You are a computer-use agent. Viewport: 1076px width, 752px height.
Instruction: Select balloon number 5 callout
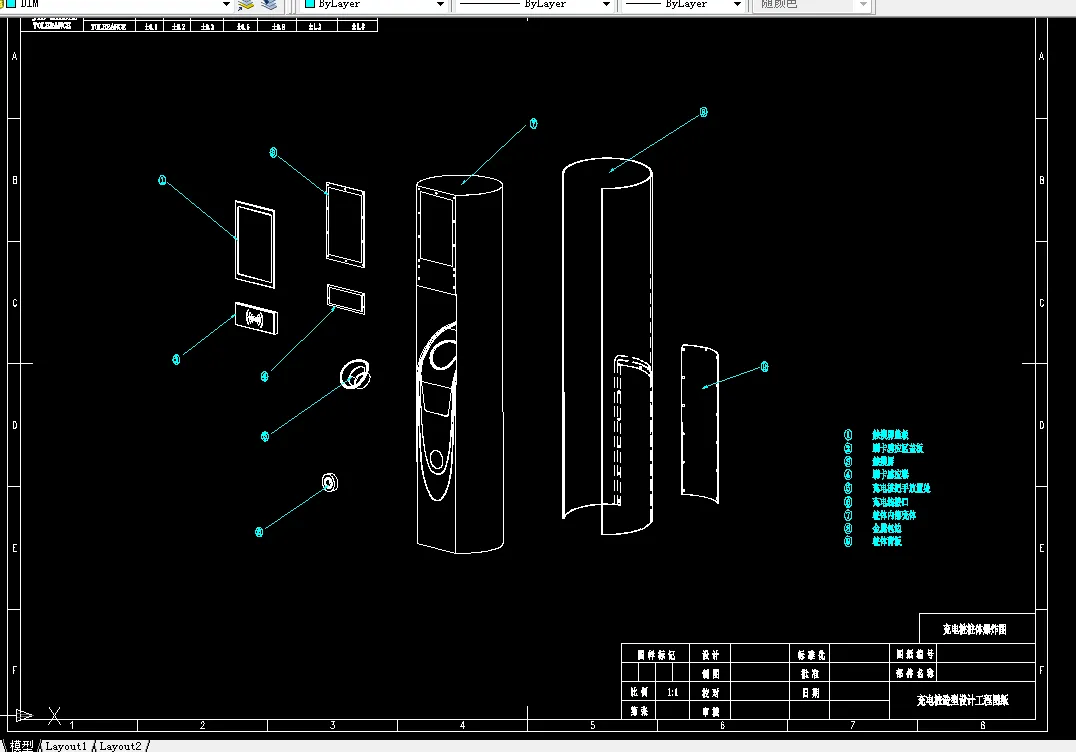point(265,436)
